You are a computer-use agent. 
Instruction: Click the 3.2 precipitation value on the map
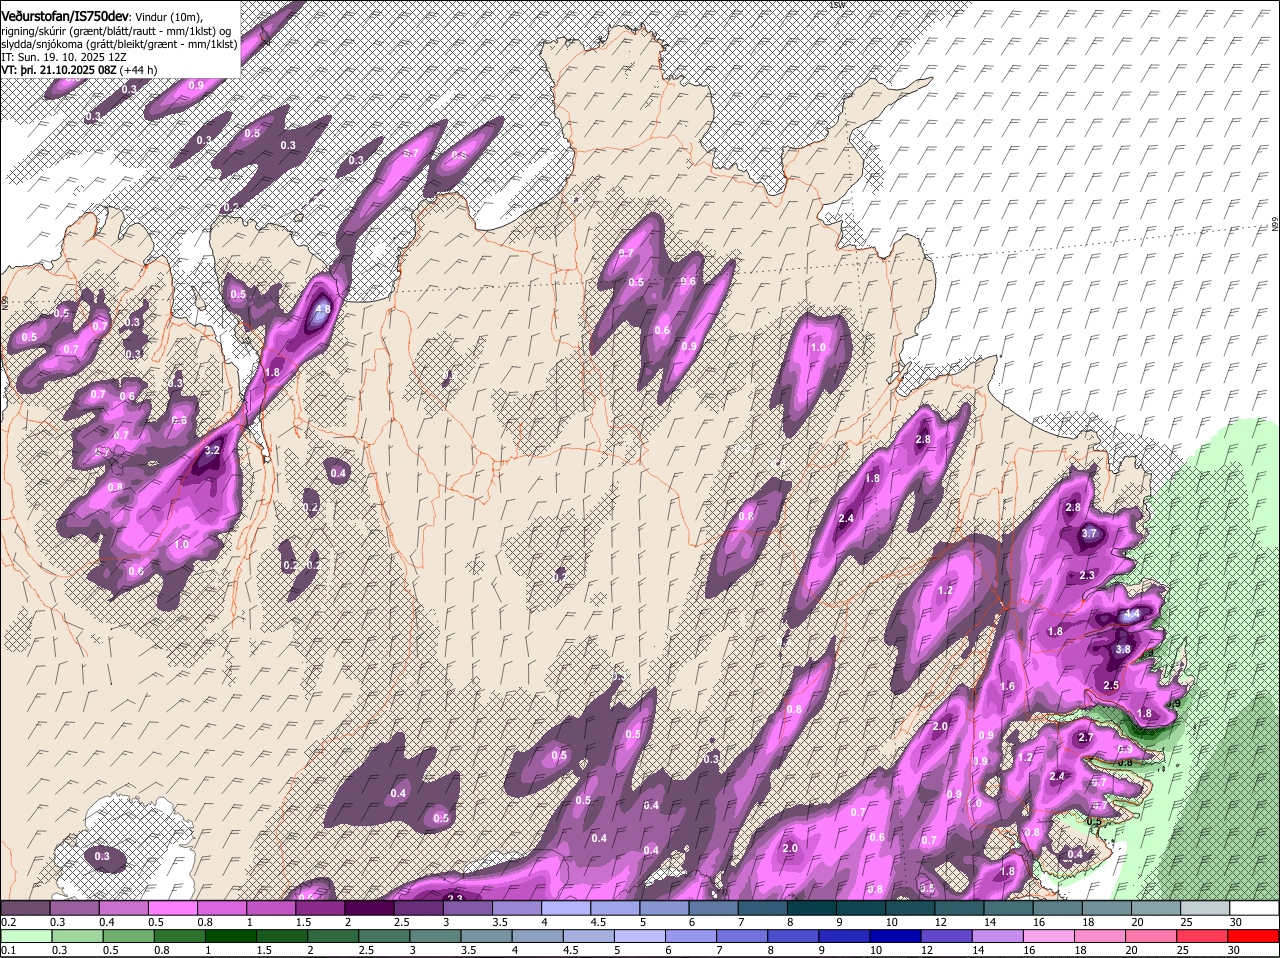point(212,451)
